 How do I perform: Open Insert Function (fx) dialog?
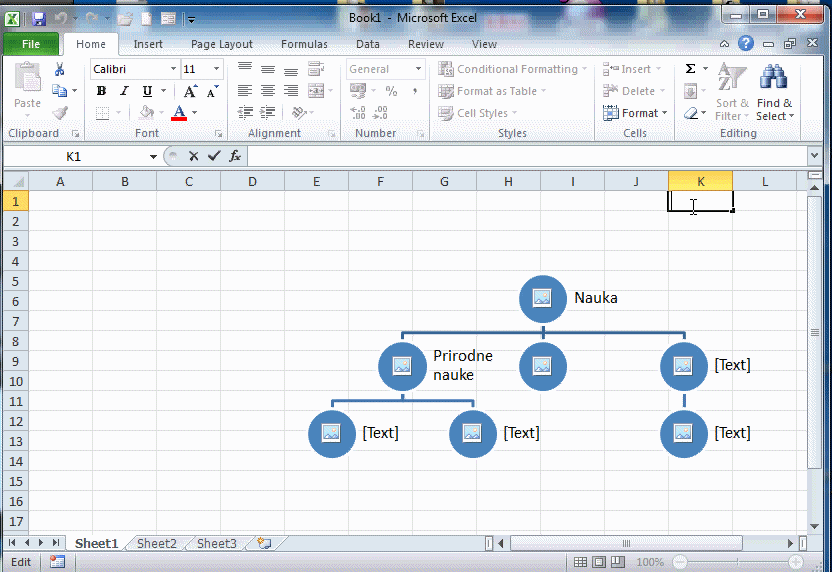(235, 156)
